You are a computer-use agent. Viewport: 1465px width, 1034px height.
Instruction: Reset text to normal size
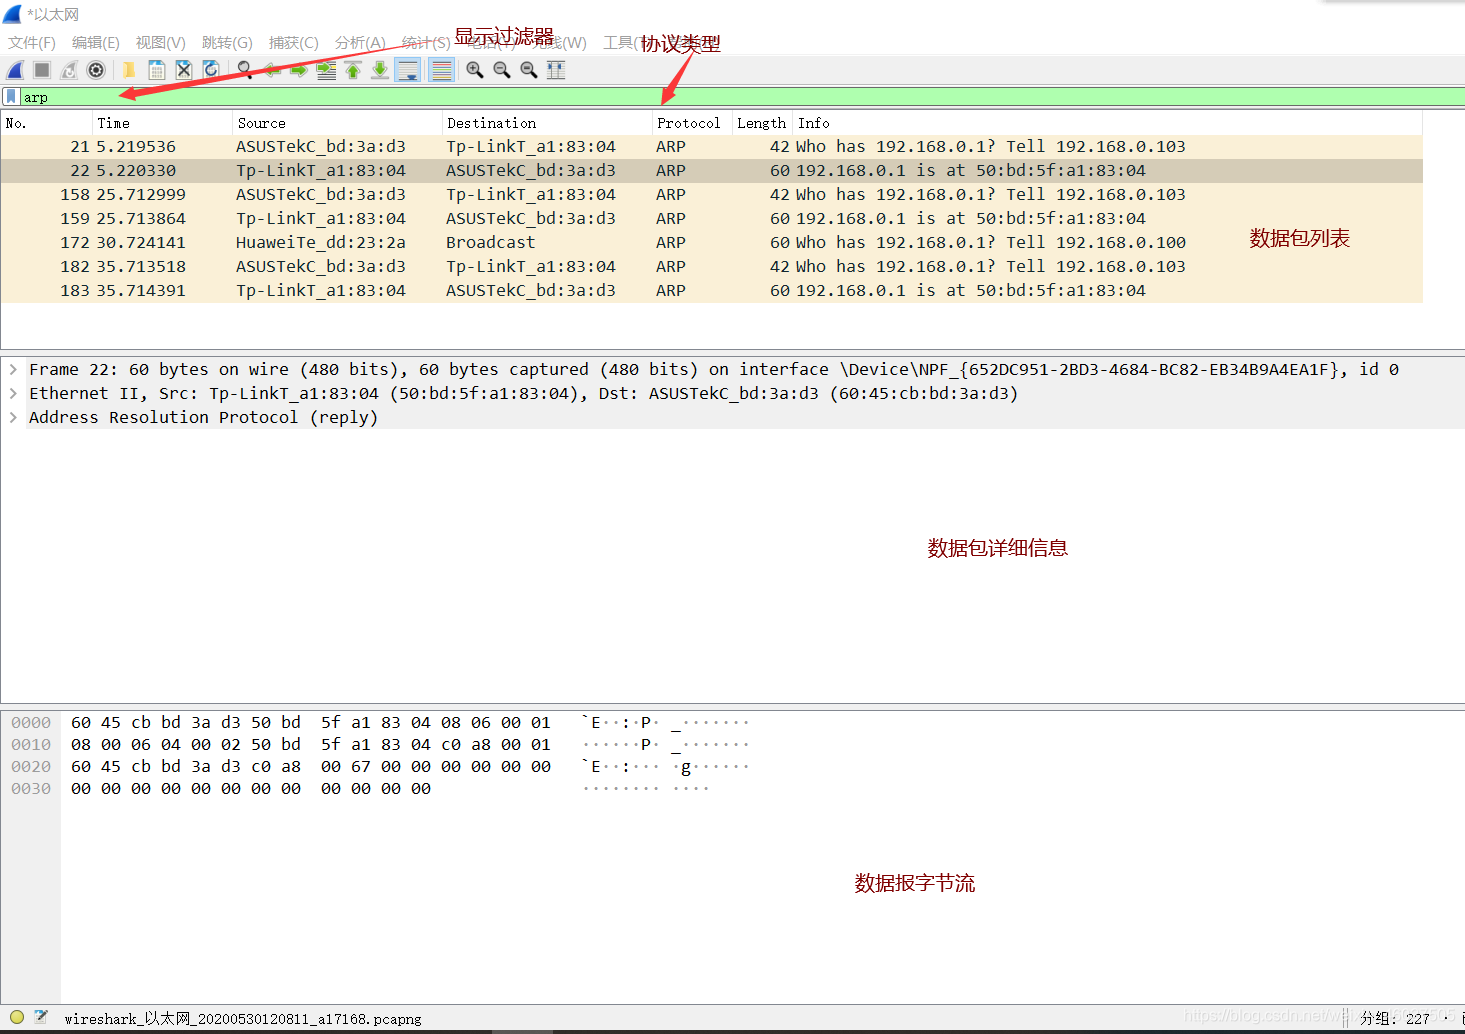click(529, 70)
